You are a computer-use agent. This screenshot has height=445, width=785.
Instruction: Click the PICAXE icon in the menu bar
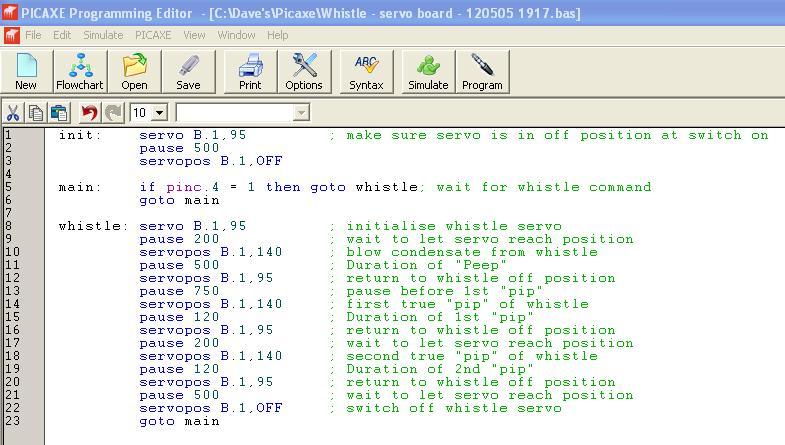click(x=12, y=35)
